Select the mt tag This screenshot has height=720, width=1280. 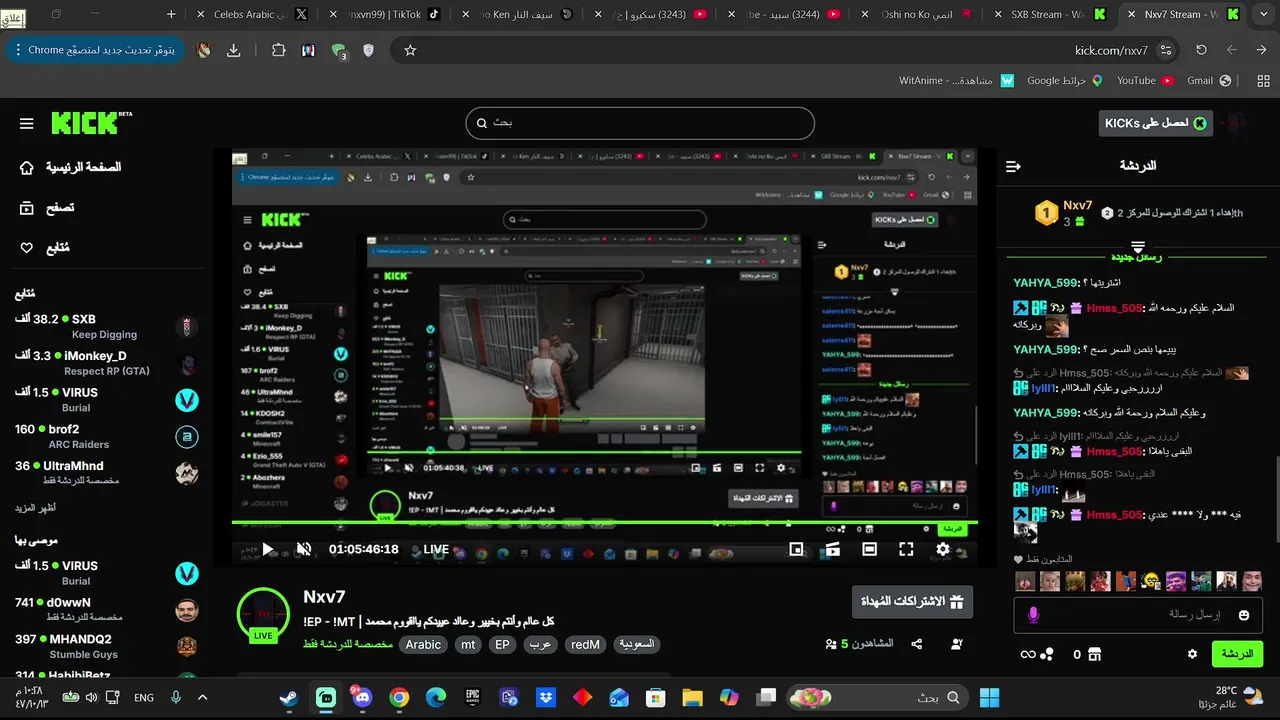468,645
